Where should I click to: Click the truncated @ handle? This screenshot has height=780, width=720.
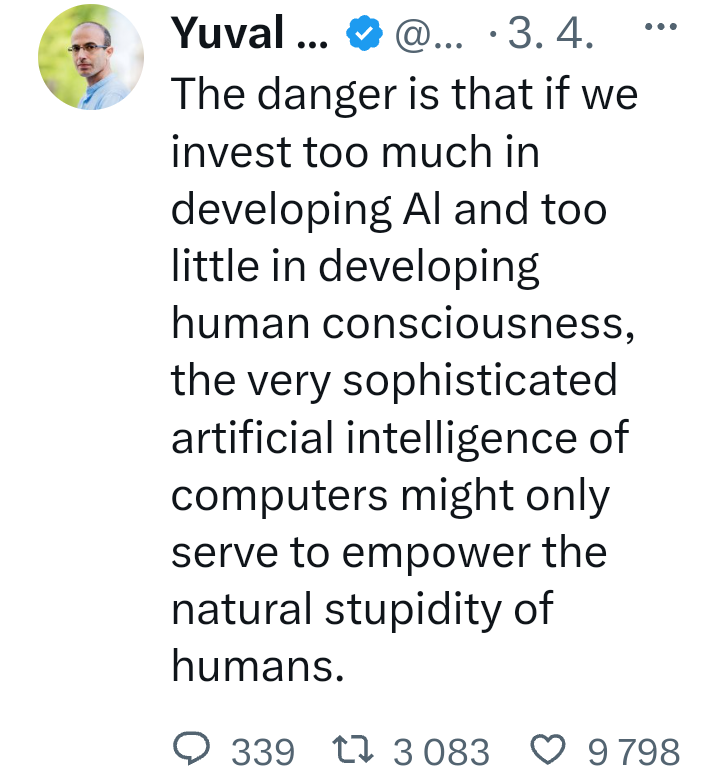(x=427, y=36)
